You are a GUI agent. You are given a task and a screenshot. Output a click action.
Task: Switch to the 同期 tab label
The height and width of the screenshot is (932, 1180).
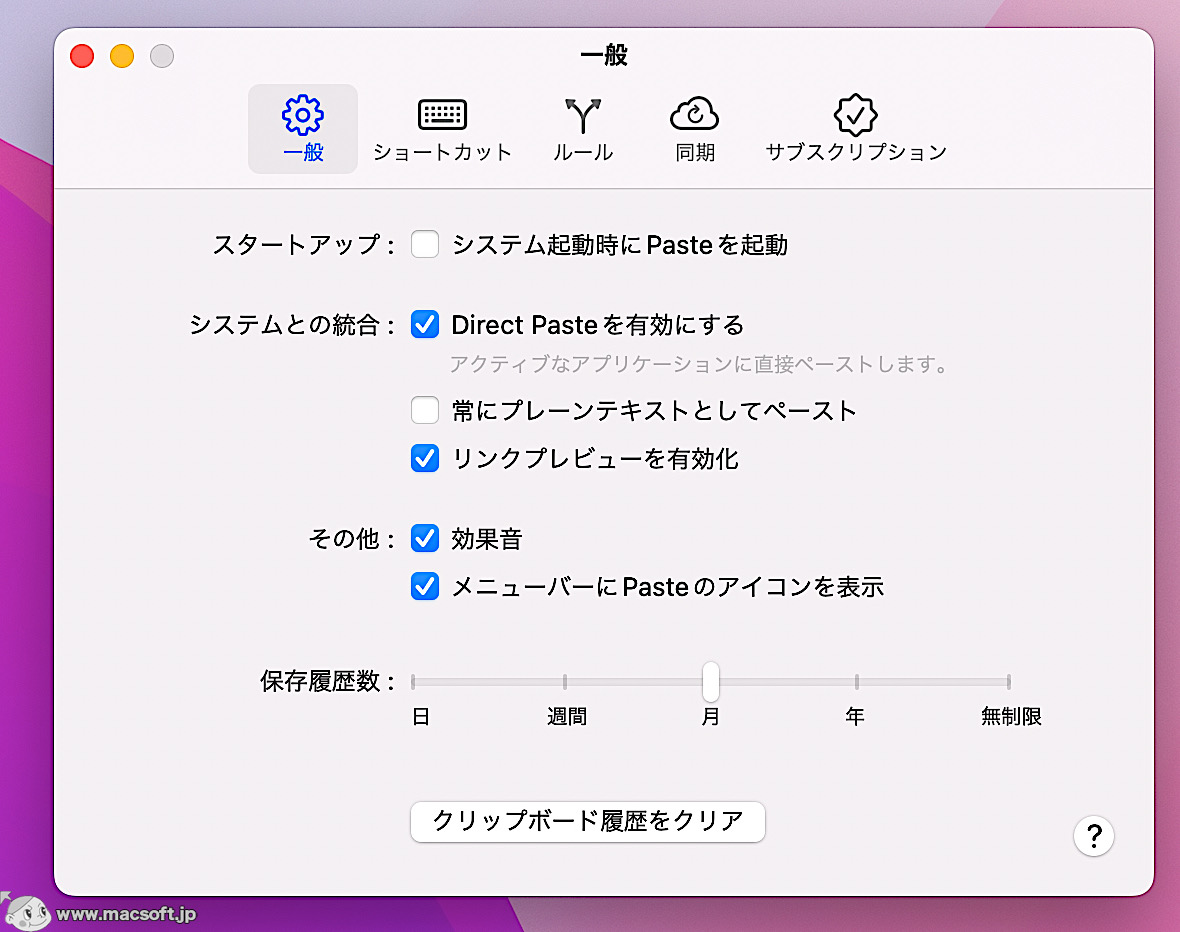point(695,152)
